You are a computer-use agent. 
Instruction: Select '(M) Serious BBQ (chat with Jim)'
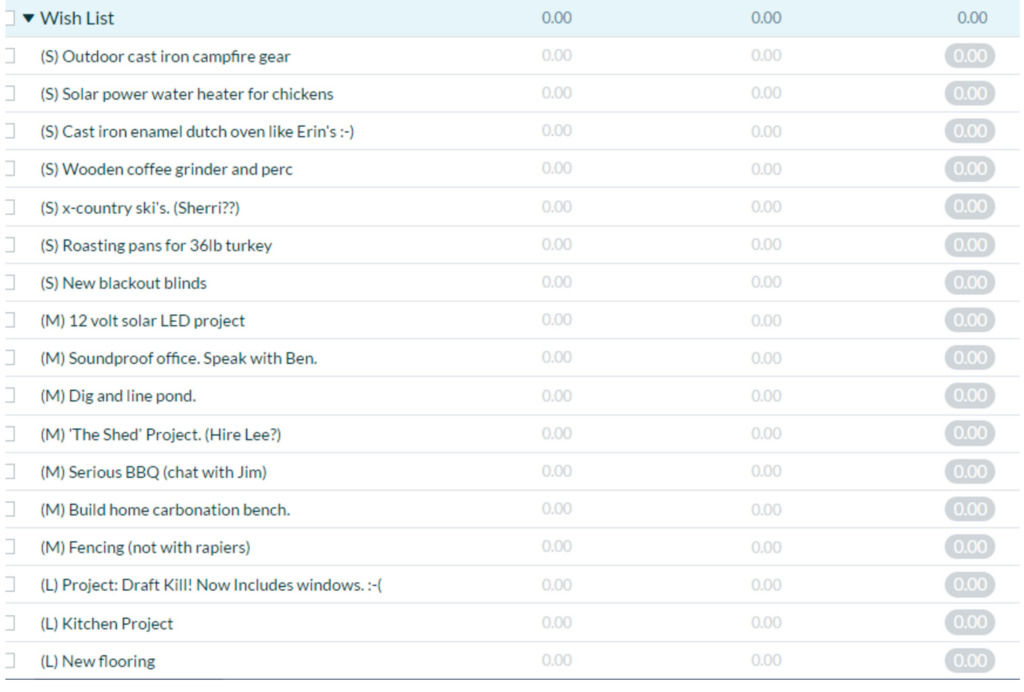tap(153, 472)
